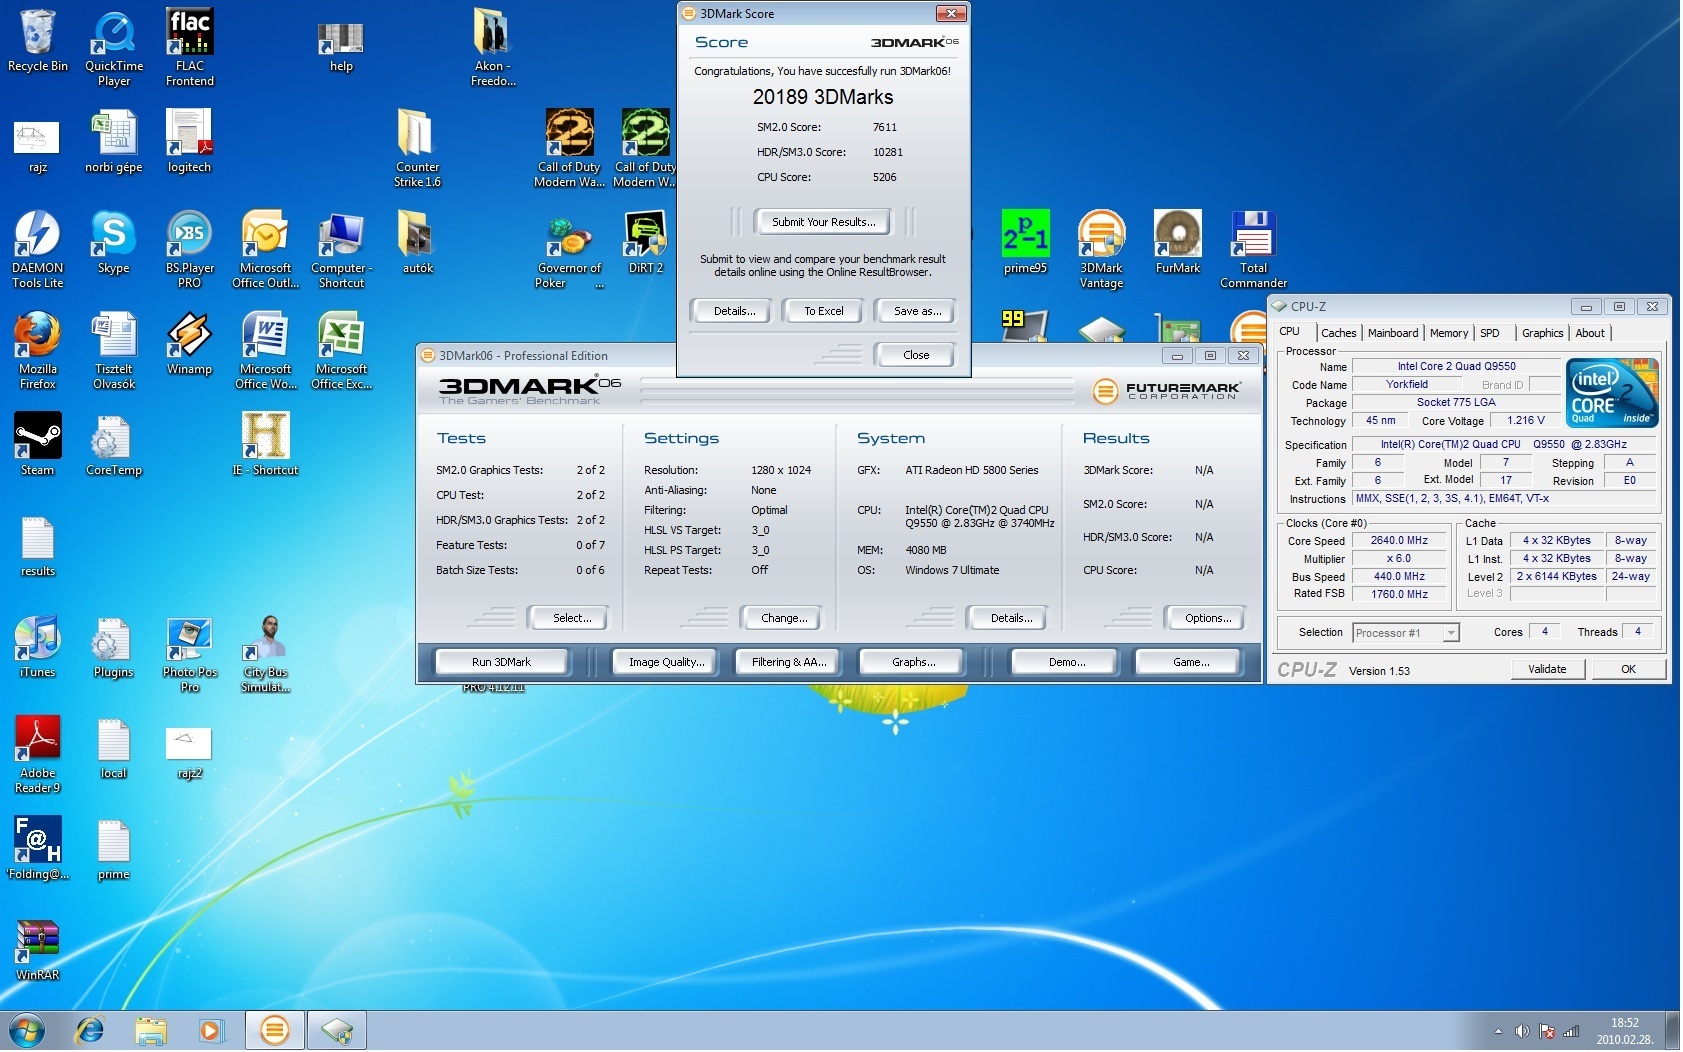This screenshot has height=1052, width=1683.
Task: Show hidden system tray icons arrow
Action: tap(1498, 1031)
